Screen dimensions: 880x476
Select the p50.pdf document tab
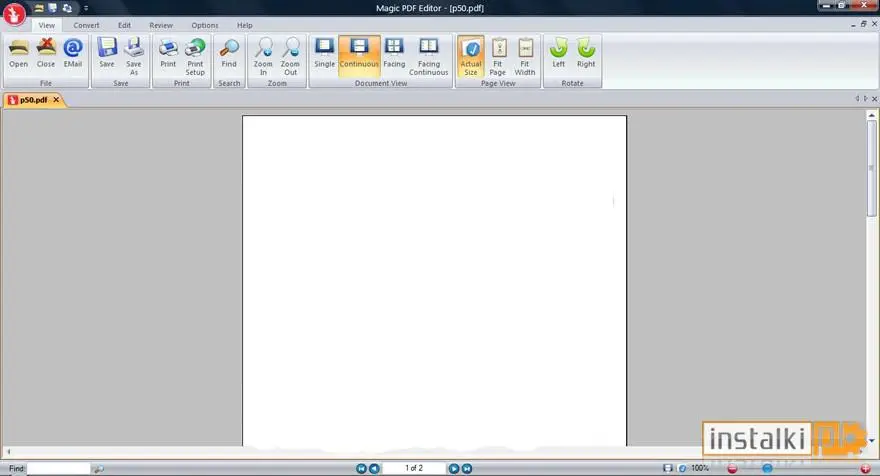pyautogui.click(x=34, y=100)
